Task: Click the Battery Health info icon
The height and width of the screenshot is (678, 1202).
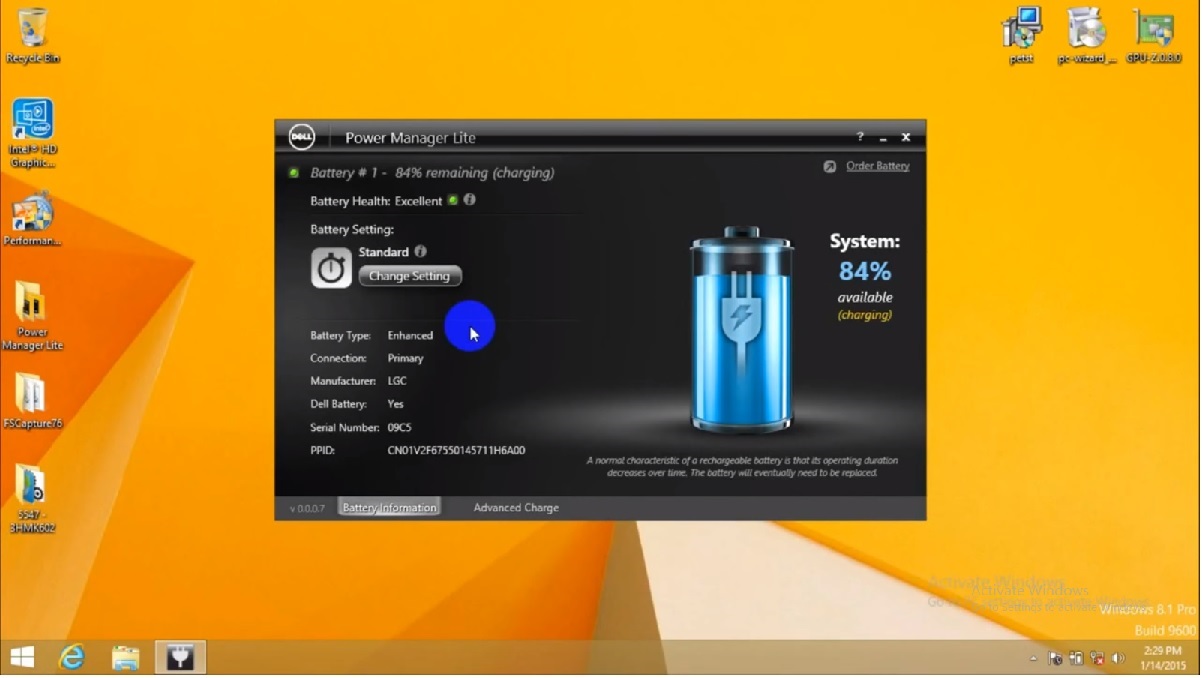Action: 469,200
